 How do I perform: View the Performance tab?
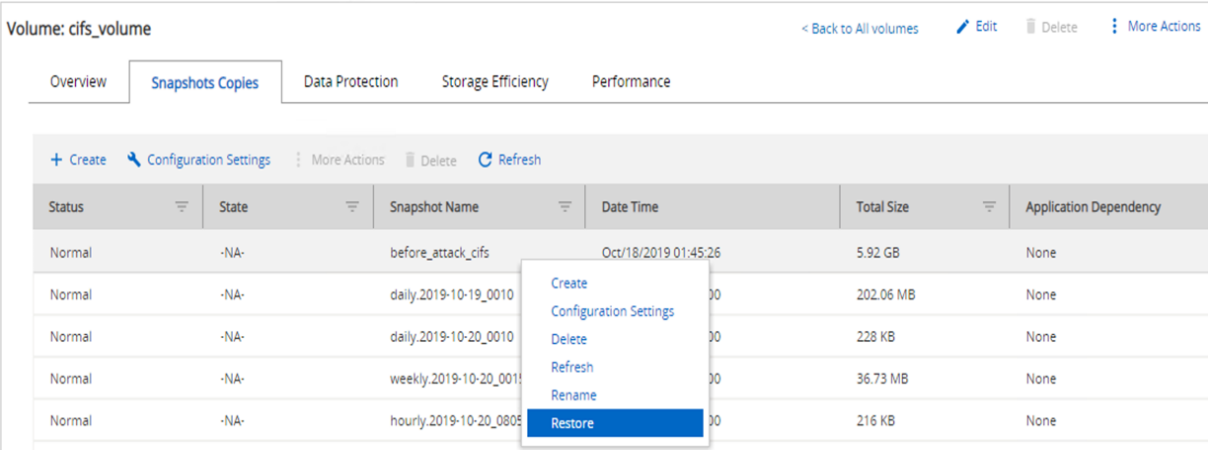(x=630, y=82)
